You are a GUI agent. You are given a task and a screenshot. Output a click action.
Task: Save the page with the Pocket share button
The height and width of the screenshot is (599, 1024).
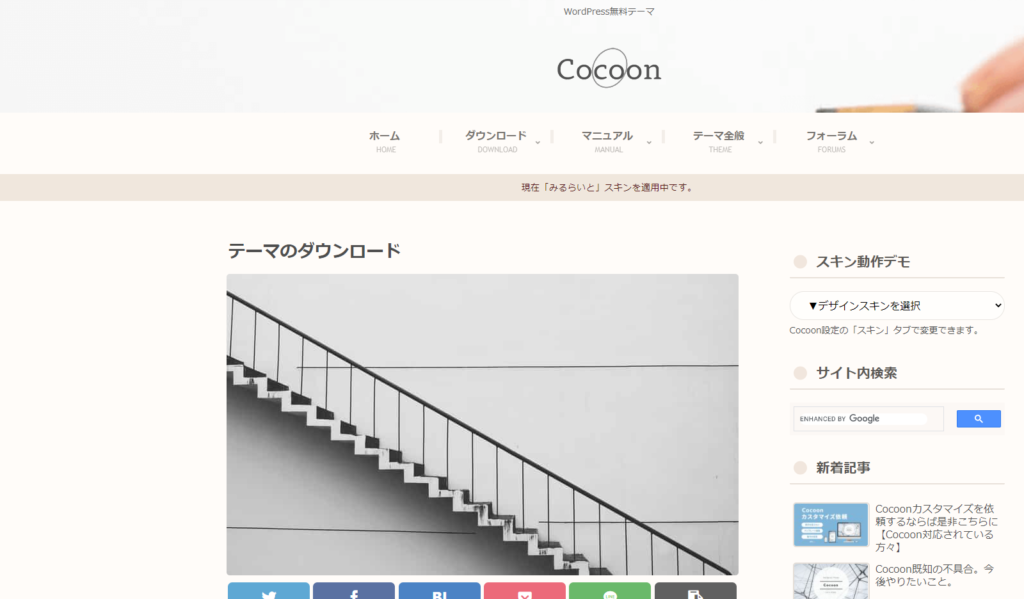(524, 591)
